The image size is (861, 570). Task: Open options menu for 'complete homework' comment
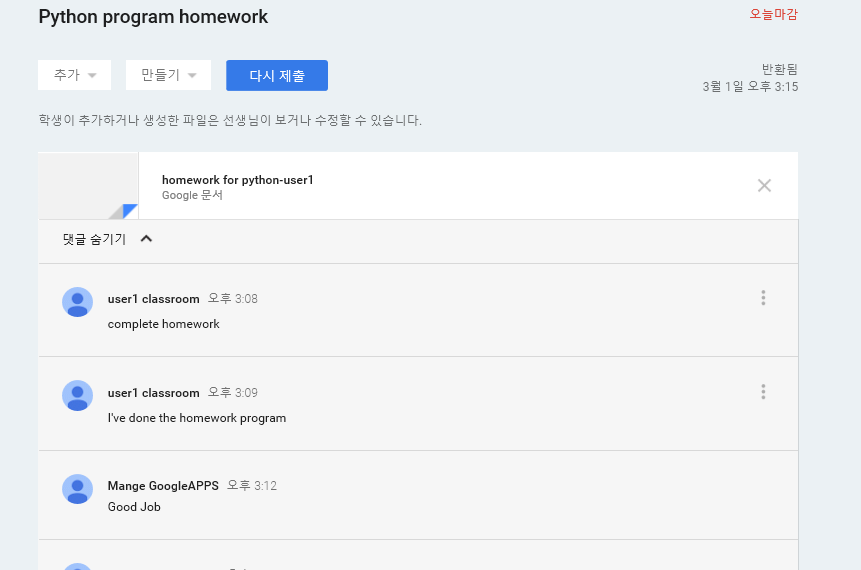click(763, 298)
